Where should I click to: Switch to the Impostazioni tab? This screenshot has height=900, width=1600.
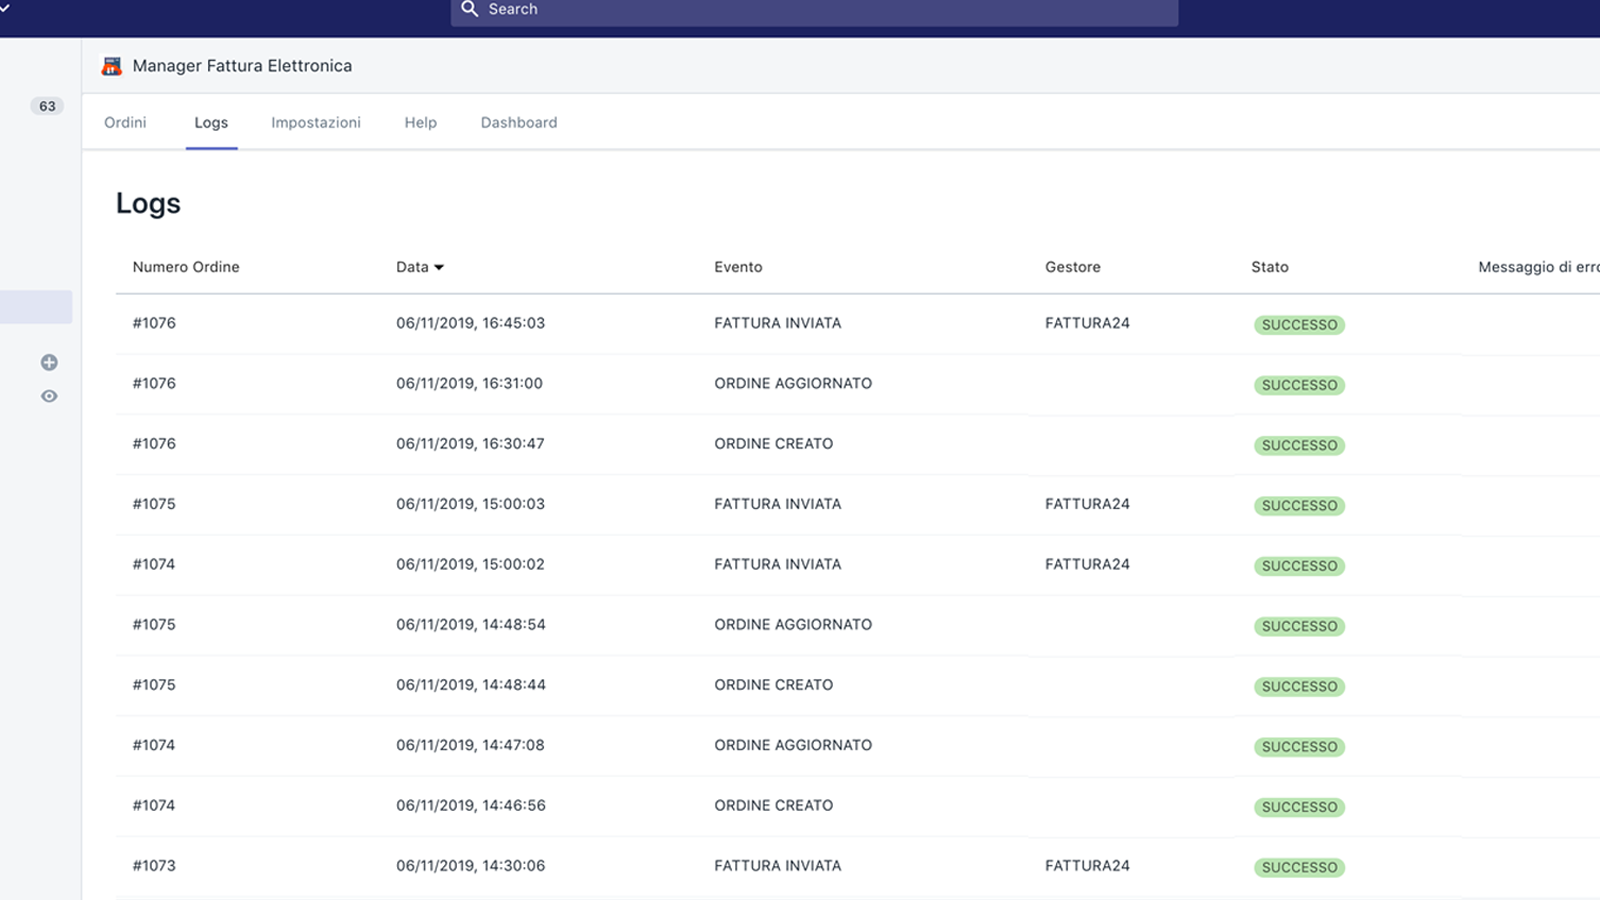pyautogui.click(x=316, y=122)
